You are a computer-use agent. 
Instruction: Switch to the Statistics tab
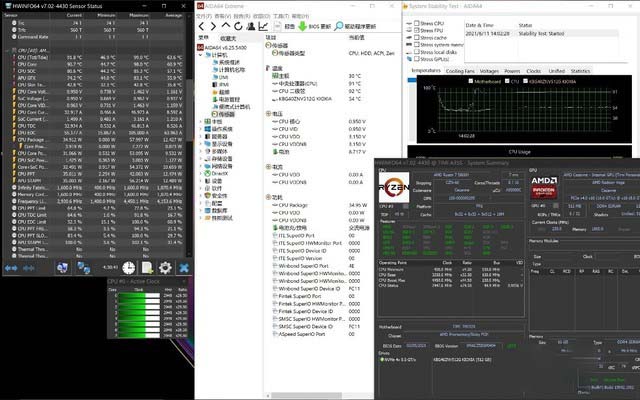pyautogui.click(x=580, y=71)
